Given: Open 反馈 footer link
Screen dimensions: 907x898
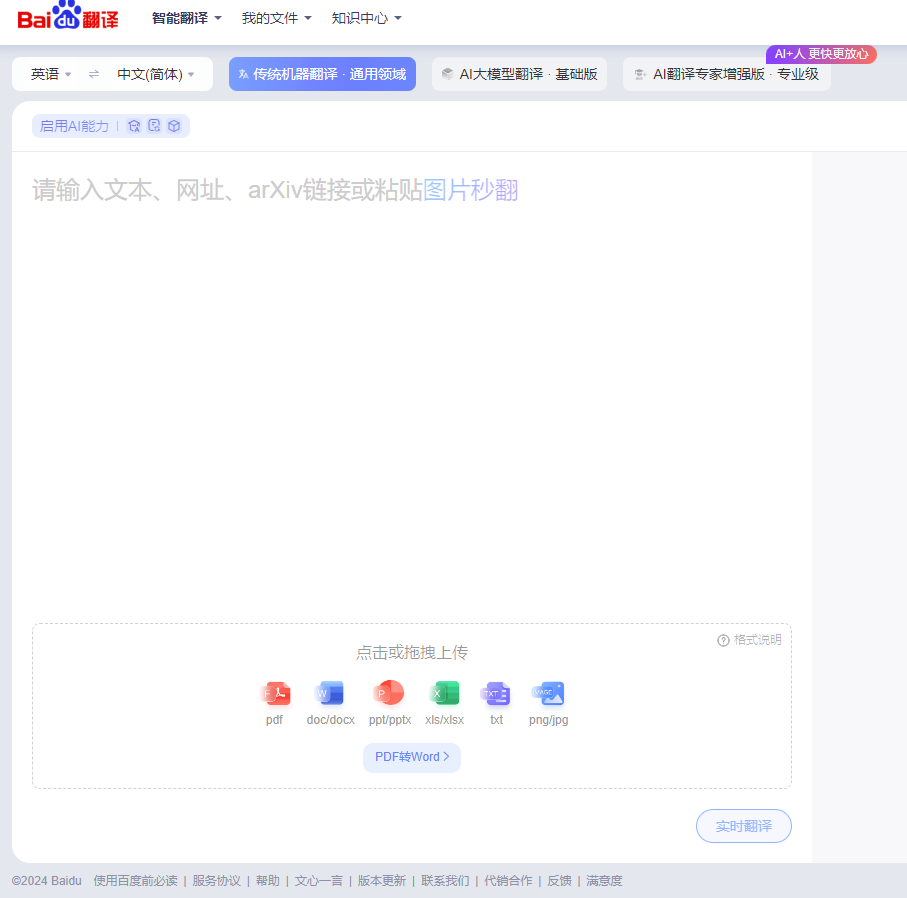Looking at the screenshot, I should [559, 881].
